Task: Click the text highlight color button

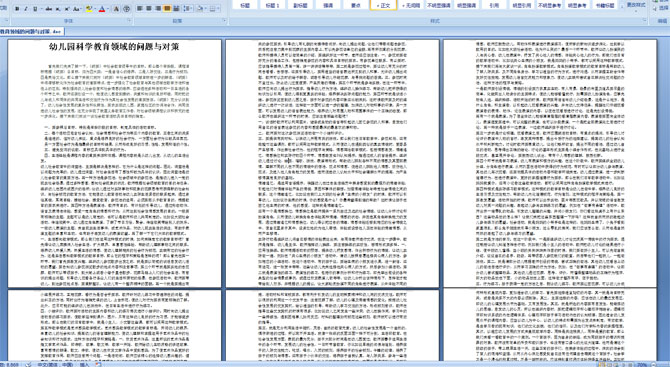Action: [89, 9]
